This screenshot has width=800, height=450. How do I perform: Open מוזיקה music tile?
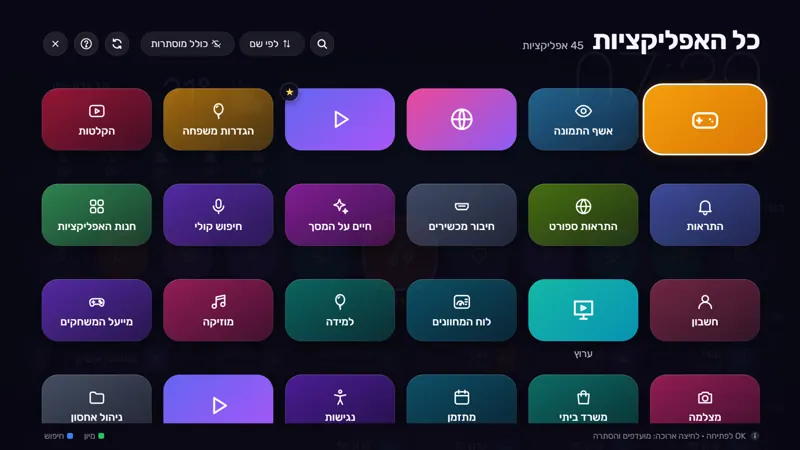[x=218, y=310]
